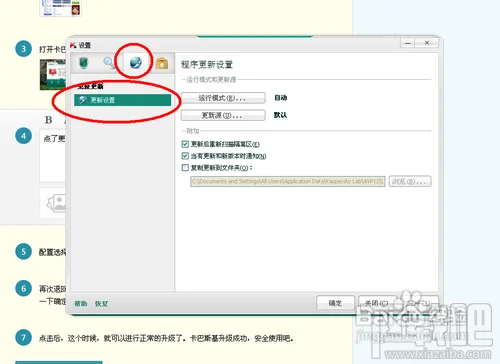Click the 程序更新设置 heading text
The height and width of the screenshot is (364, 500).
[x=207, y=64]
